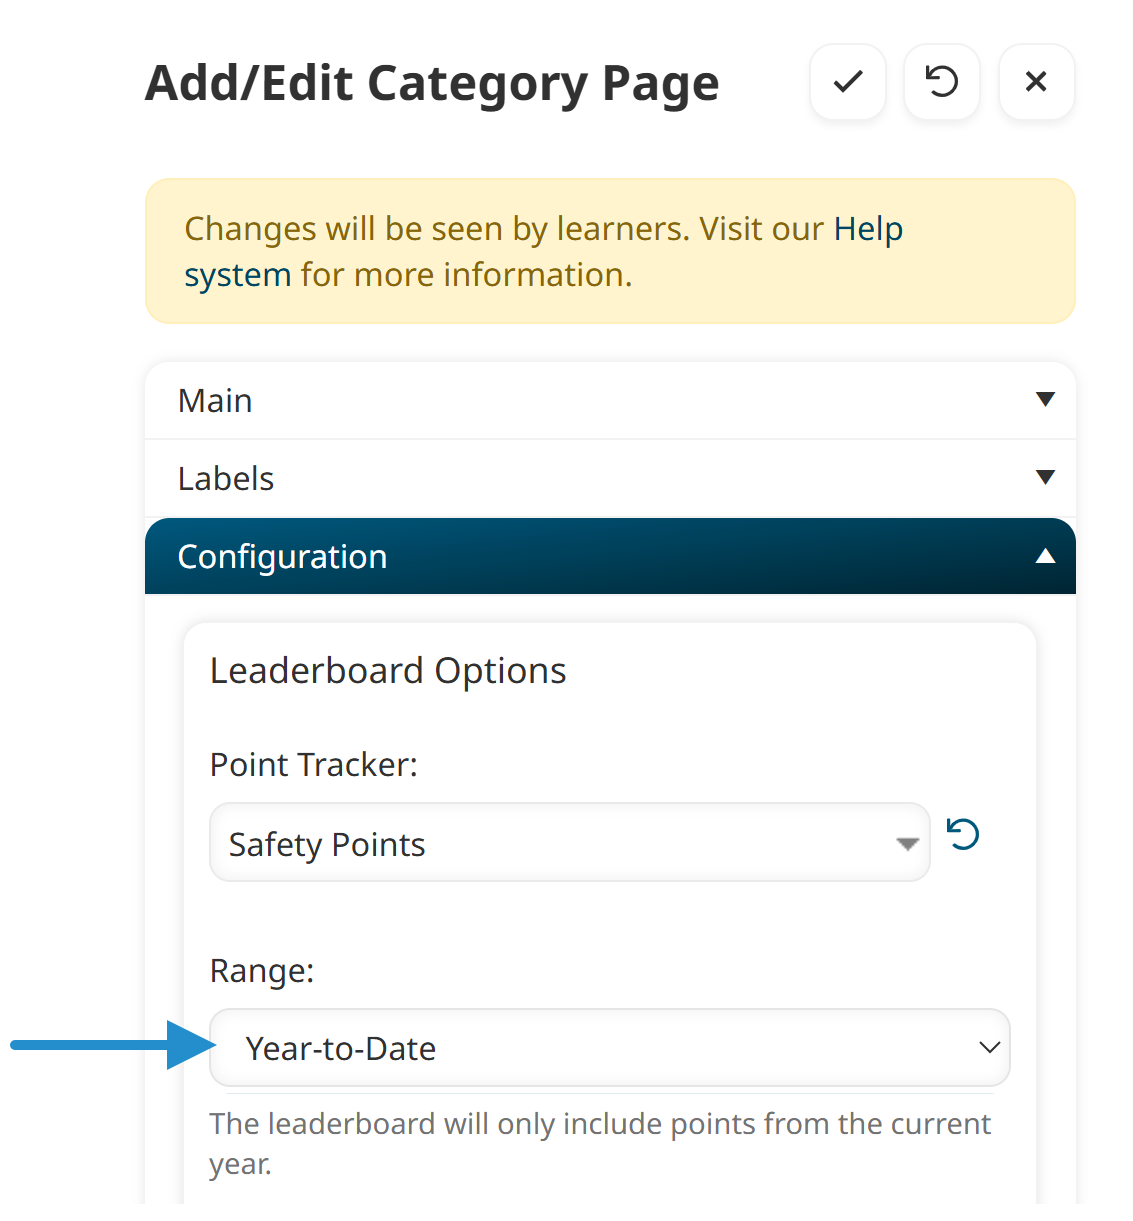Click the Leaderboard Options heading
1133x1221 pixels.
coord(388,671)
